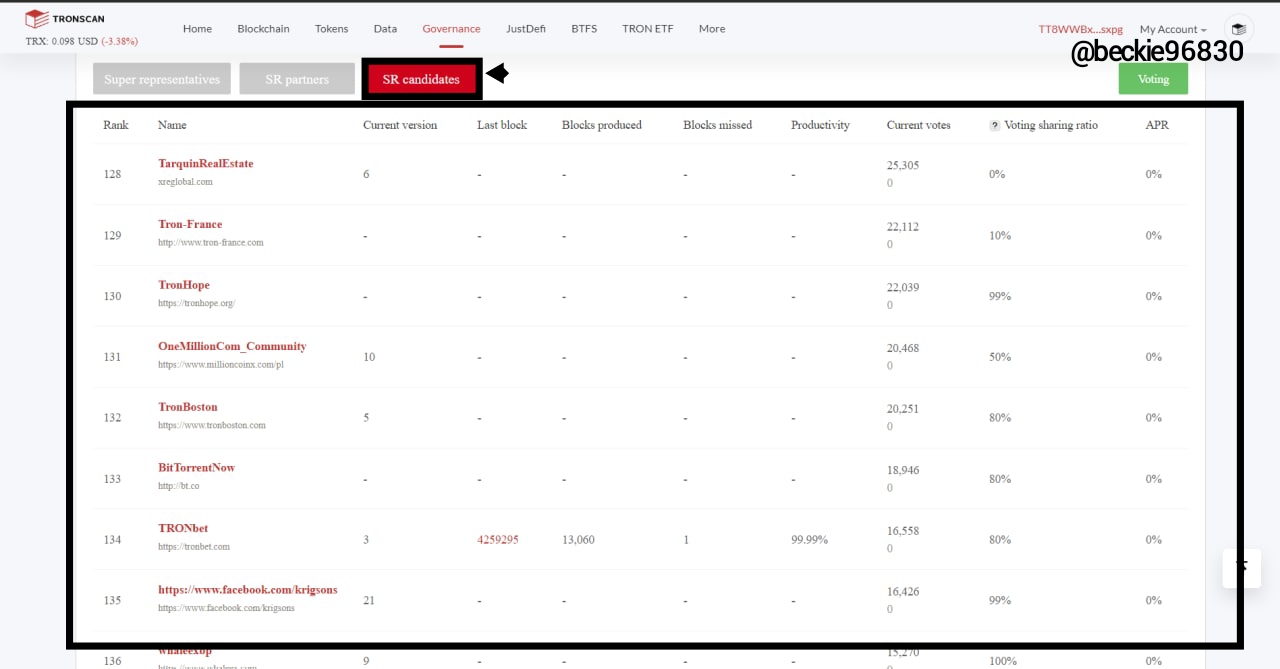
Task: Open the My Account dropdown
Action: pos(1173,30)
